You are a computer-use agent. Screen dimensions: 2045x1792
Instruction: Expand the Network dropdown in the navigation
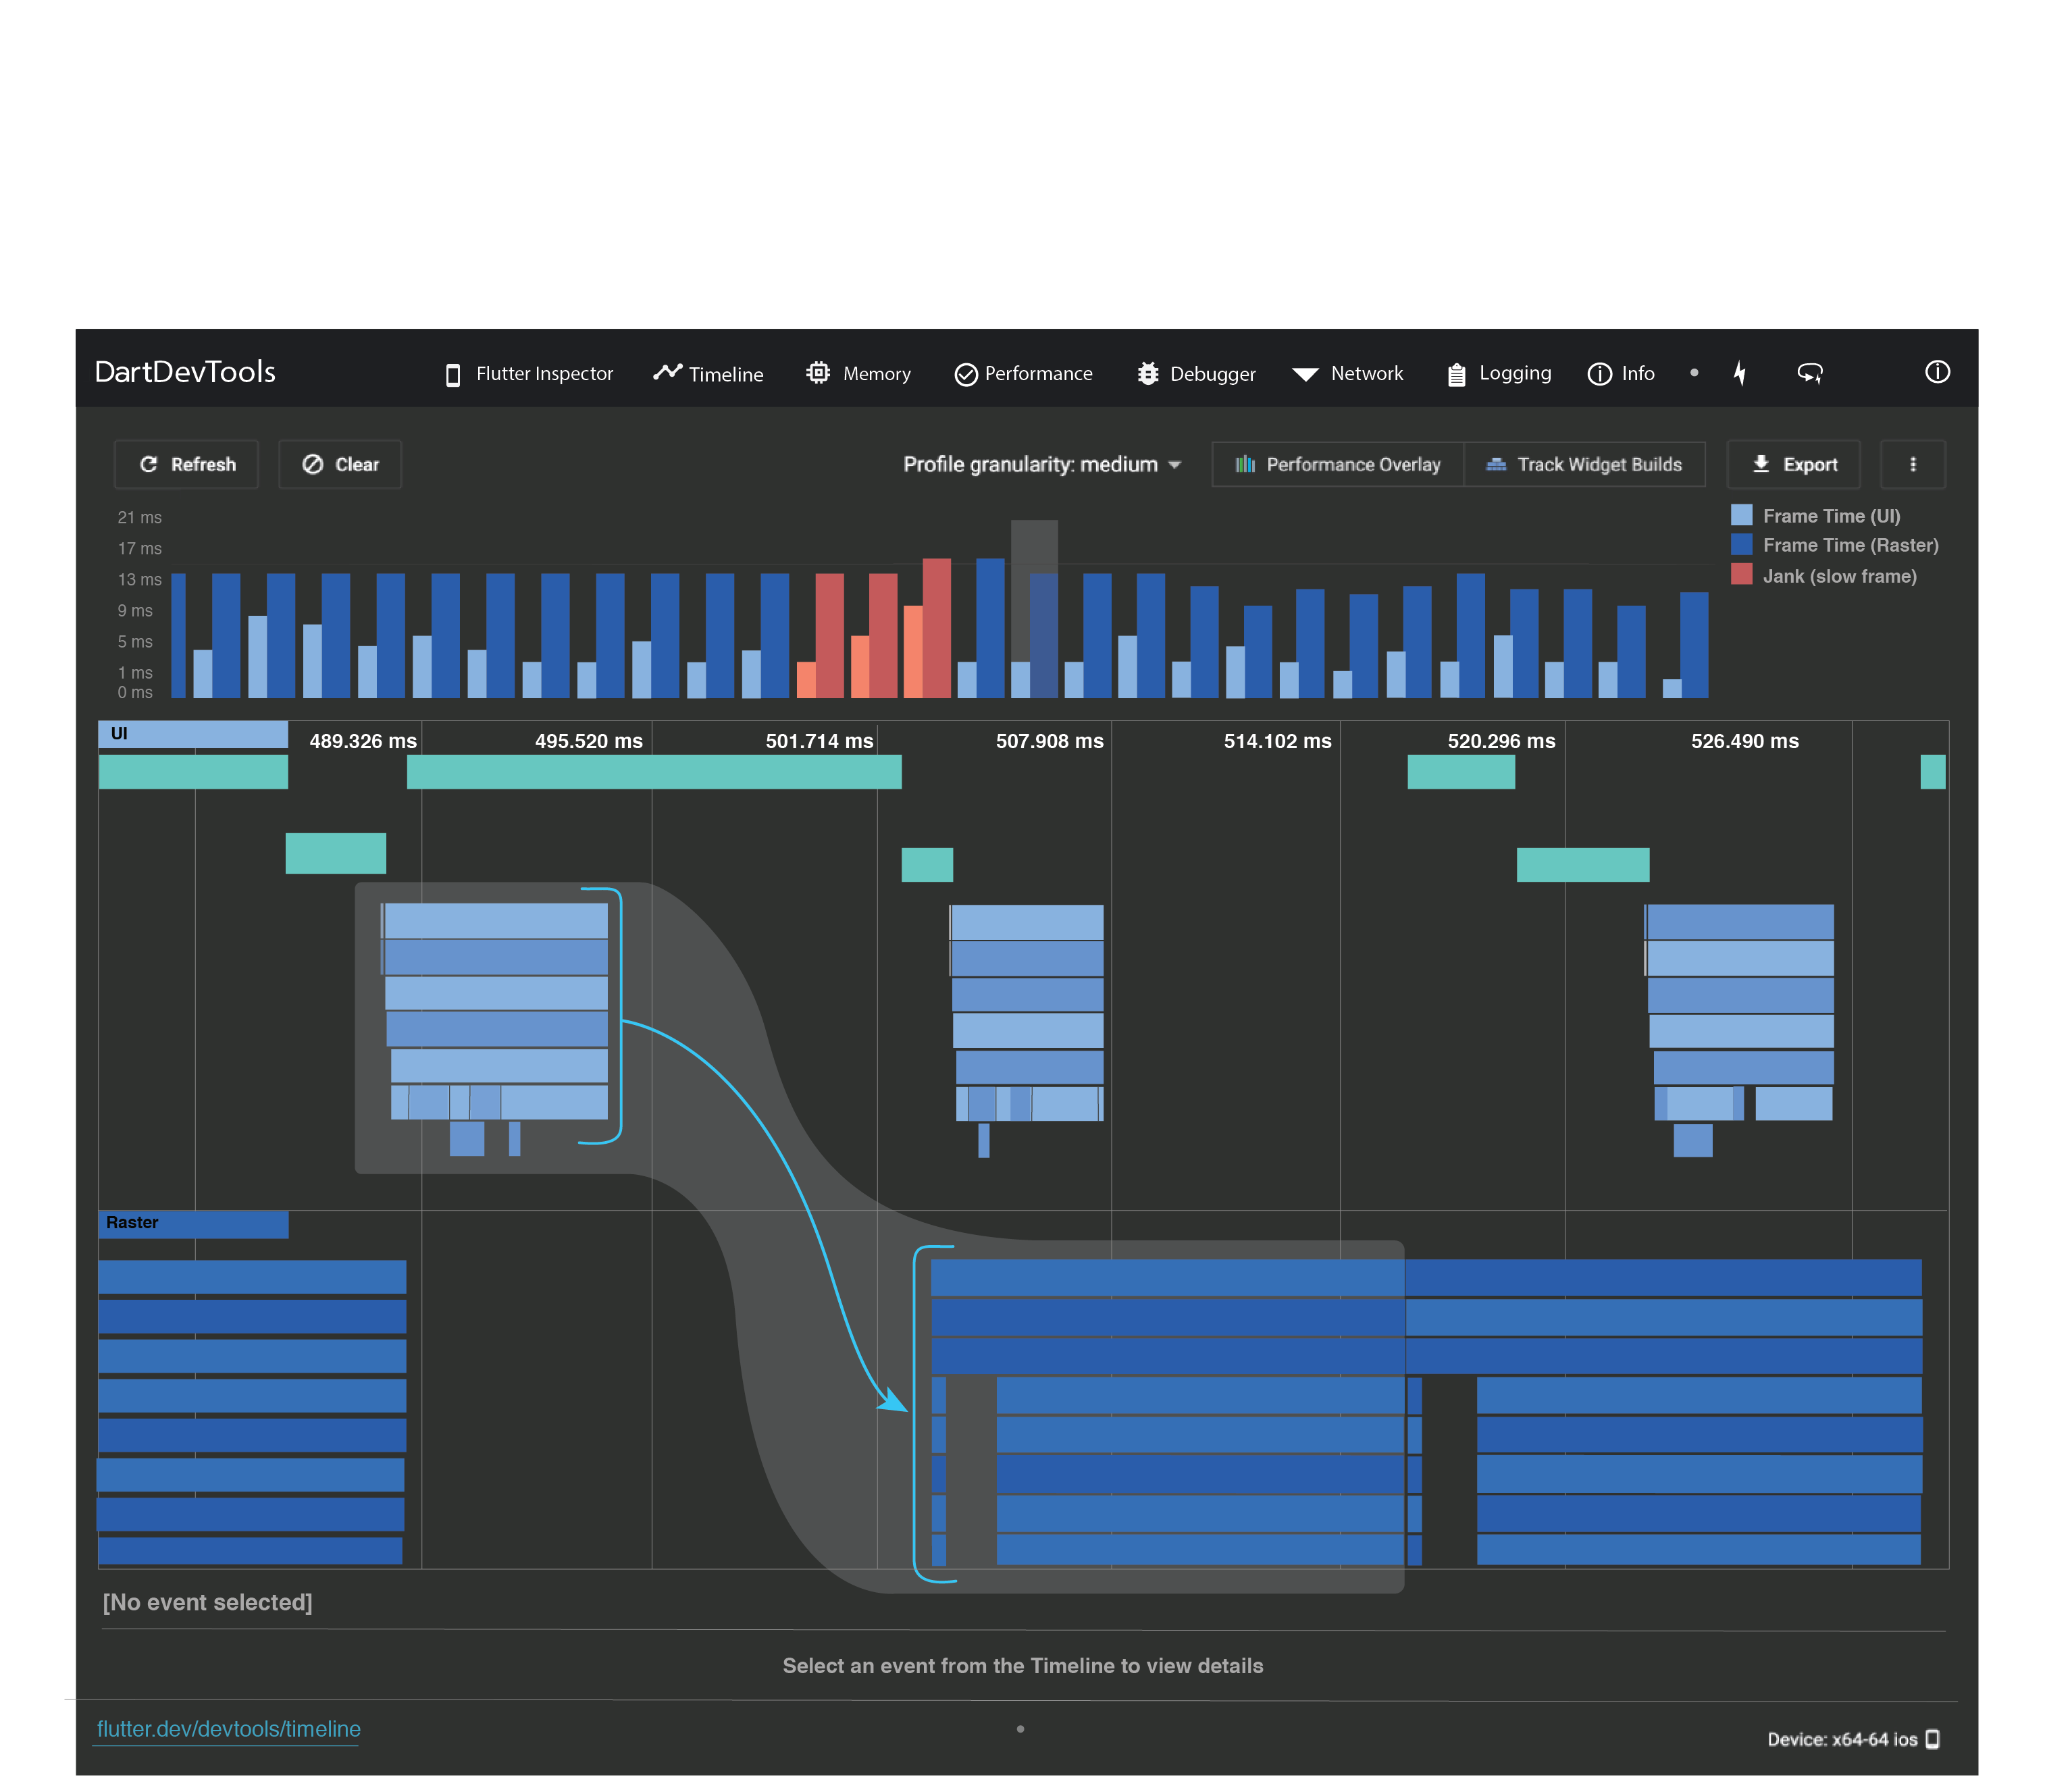tap(1348, 373)
